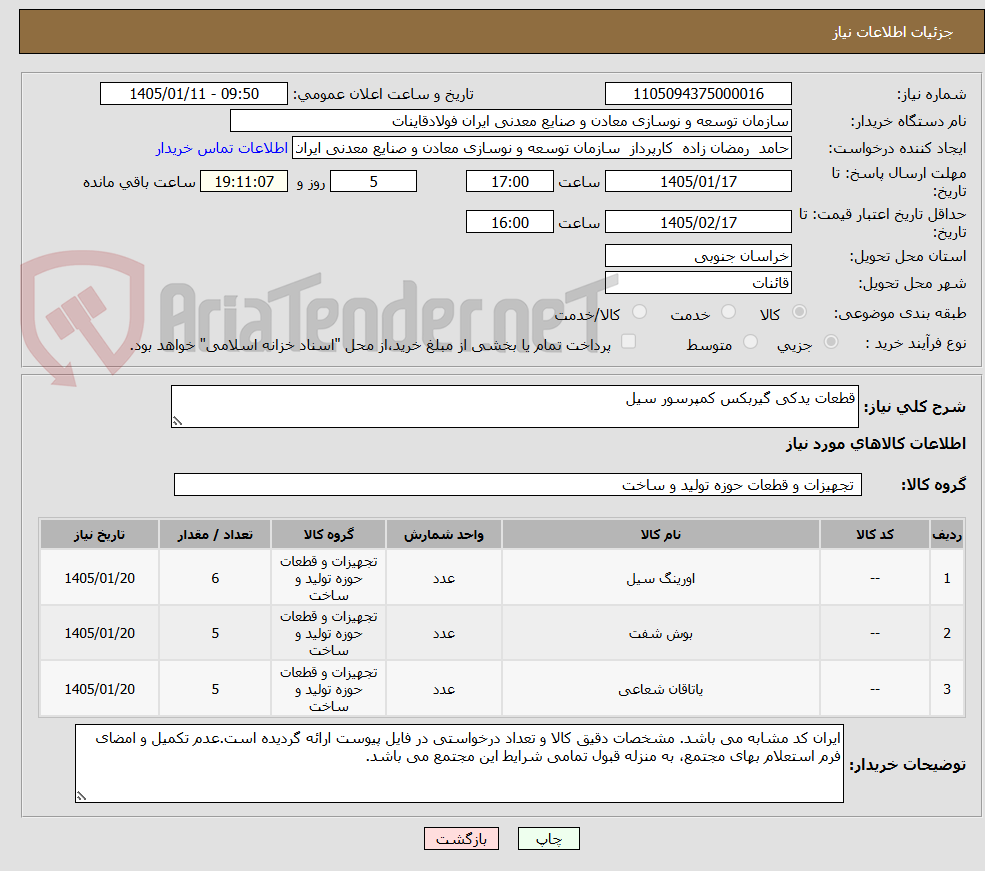
Task: Click the announcement date field 1405/01/11 - 09:50
Action: click(x=193, y=94)
